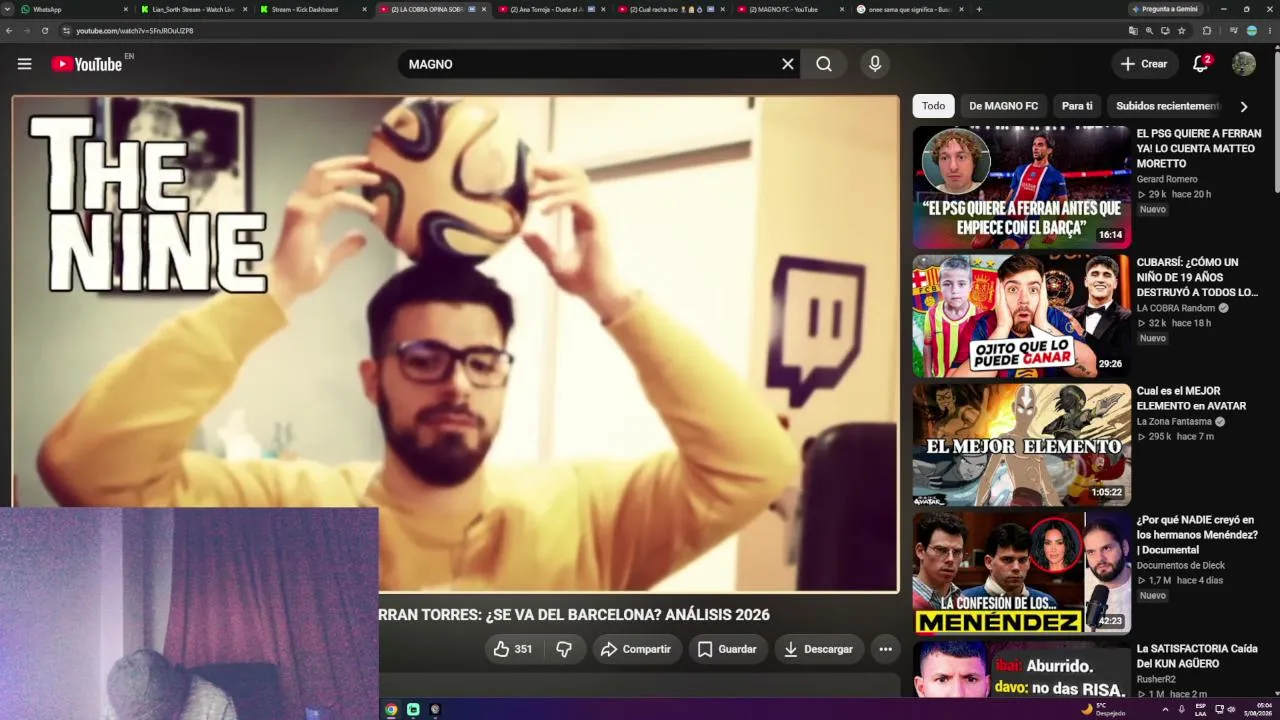Dislike the video
The image size is (1280, 720).
tap(564, 649)
